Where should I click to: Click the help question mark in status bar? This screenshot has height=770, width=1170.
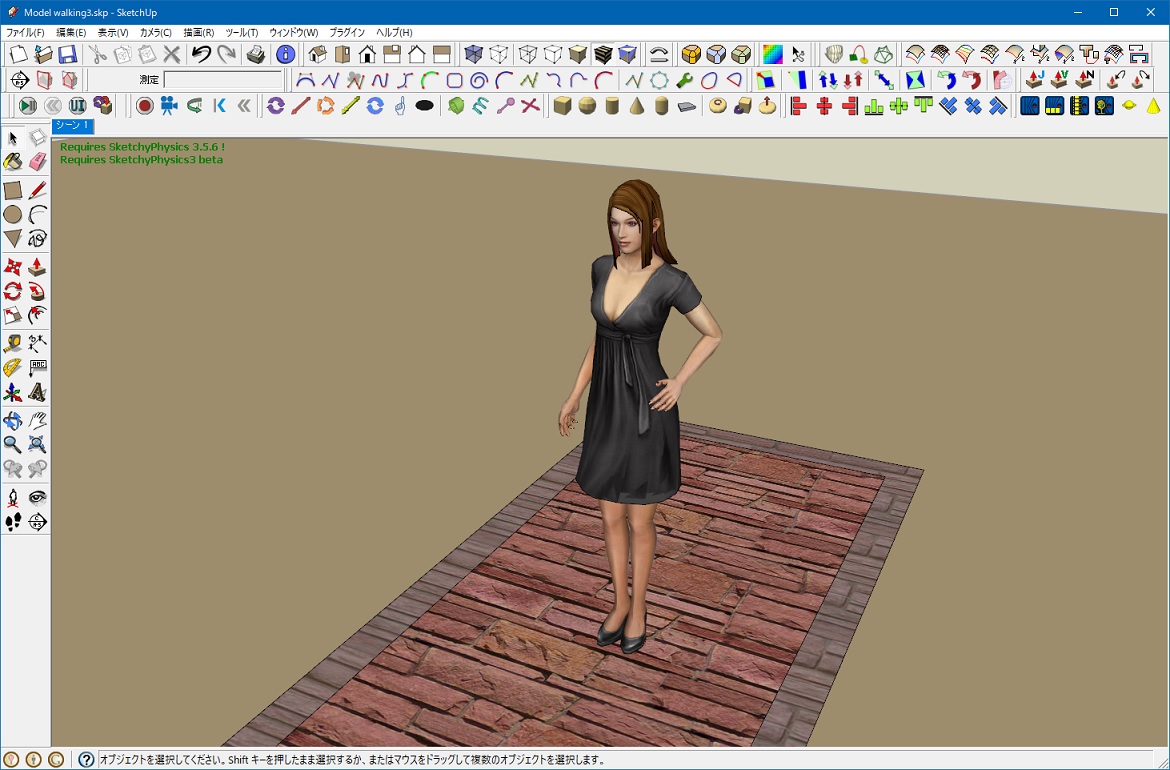87,760
